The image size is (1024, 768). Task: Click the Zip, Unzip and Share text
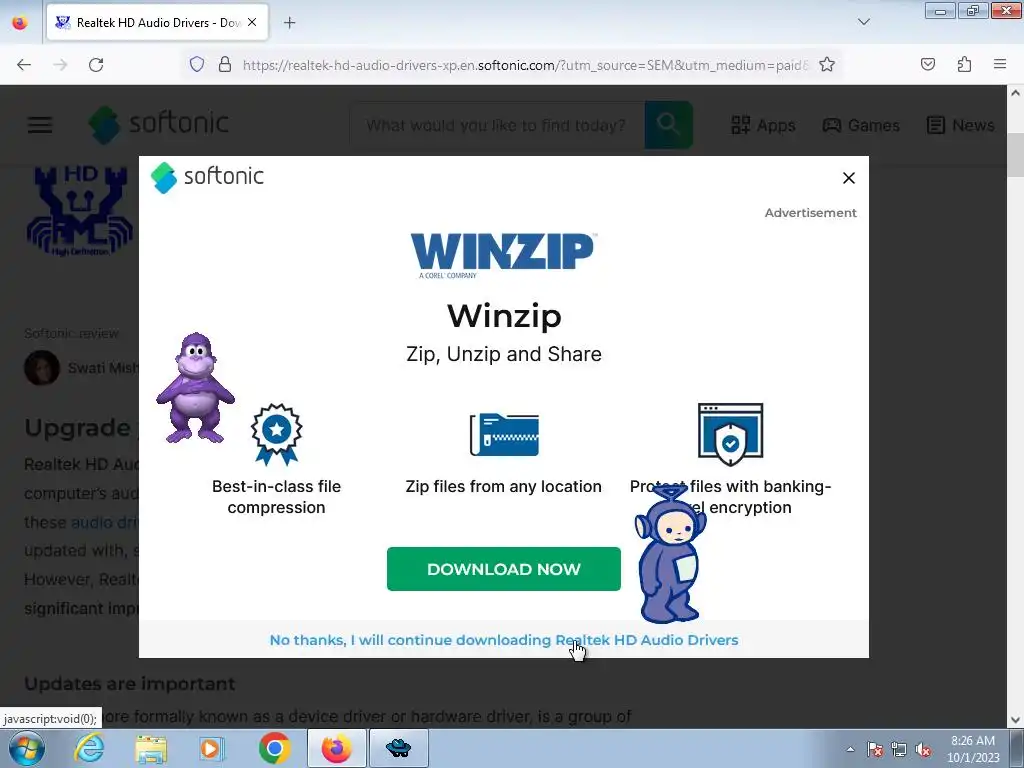[x=504, y=354]
